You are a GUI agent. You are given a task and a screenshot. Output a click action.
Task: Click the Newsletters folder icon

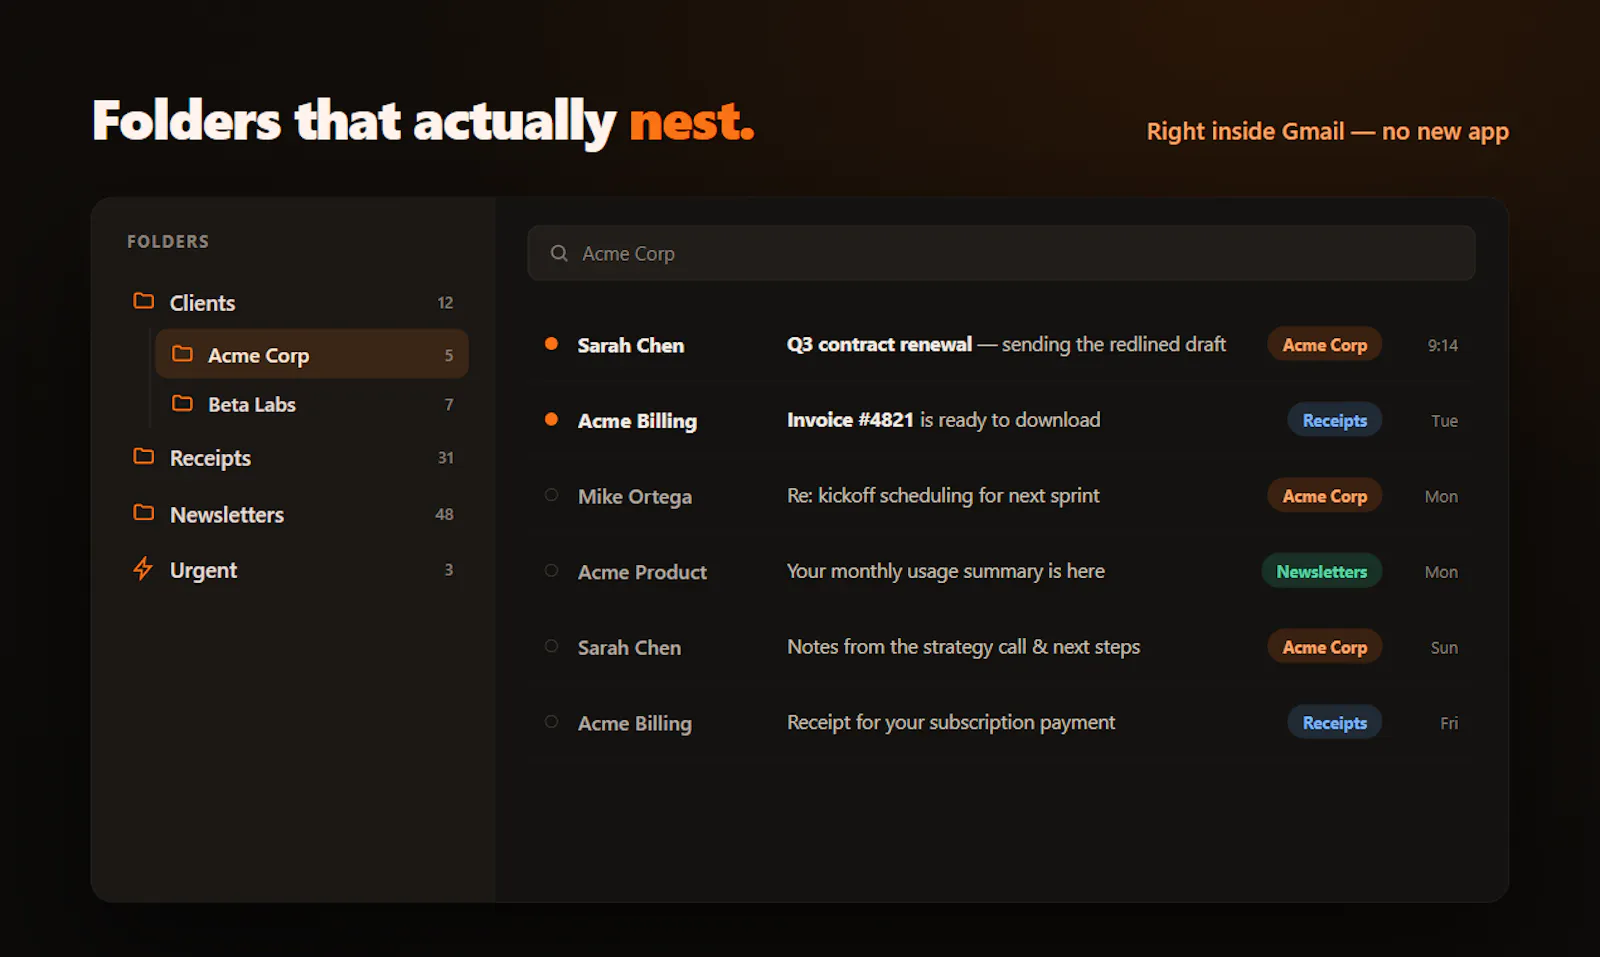coord(144,513)
